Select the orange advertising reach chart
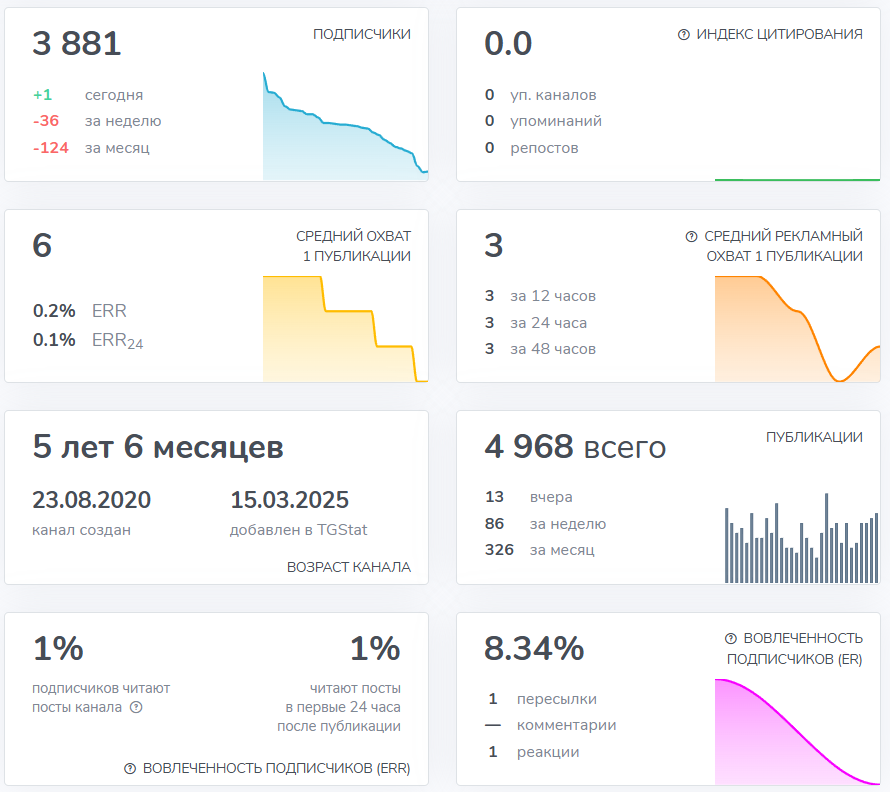Screen dimensions: 890x792 coord(797,330)
